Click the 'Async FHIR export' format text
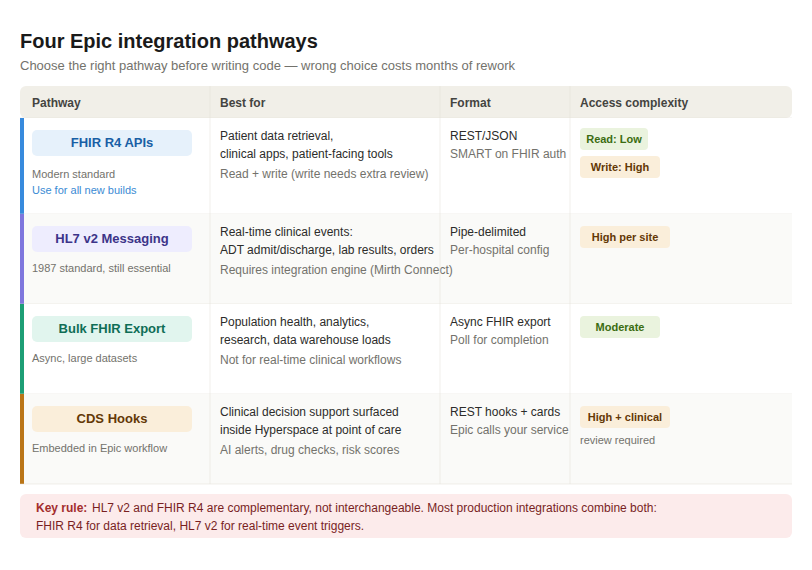Screen dimensions: 812x570 500,321
